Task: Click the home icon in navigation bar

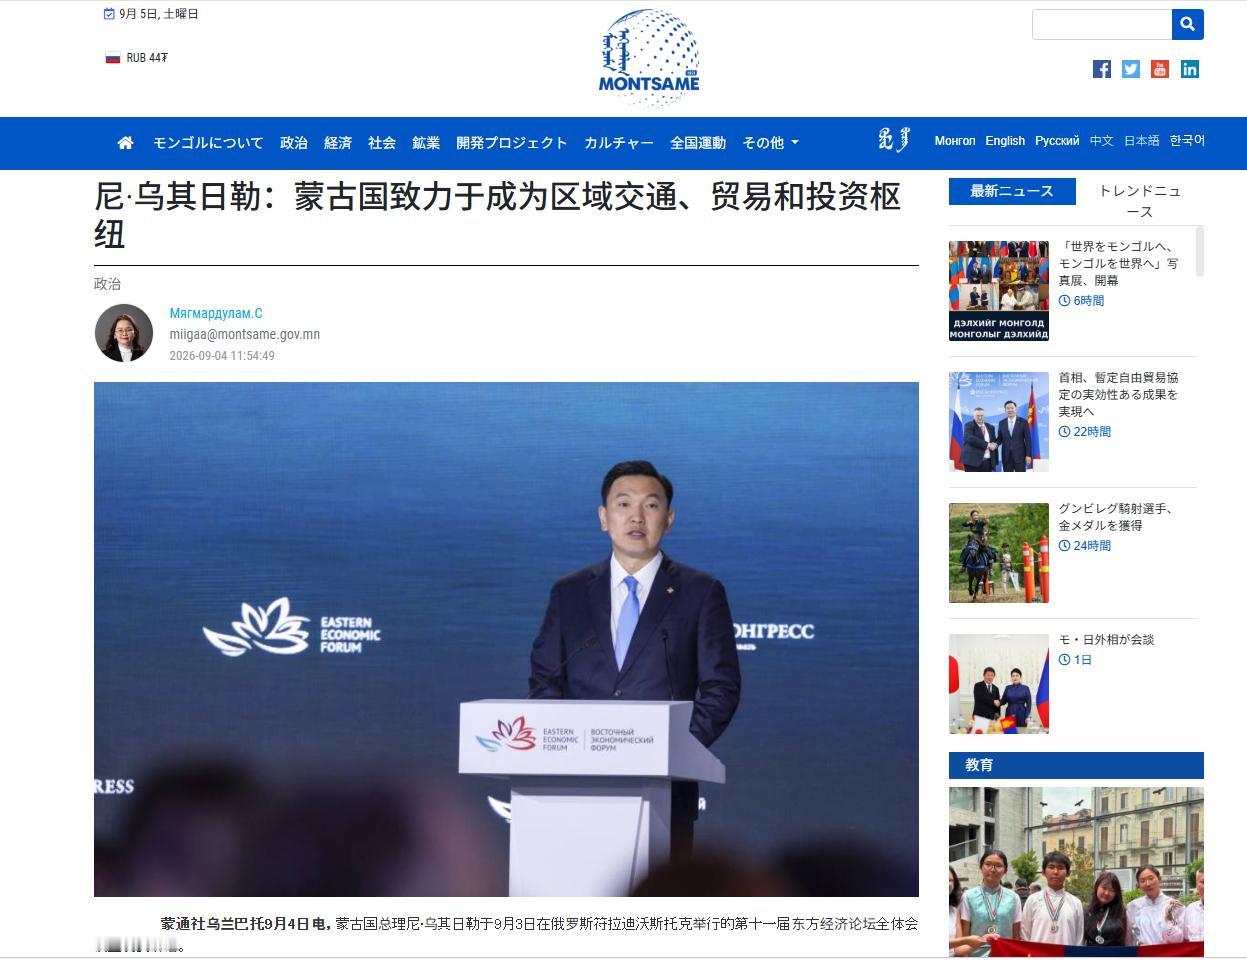Action: coord(125,143)
